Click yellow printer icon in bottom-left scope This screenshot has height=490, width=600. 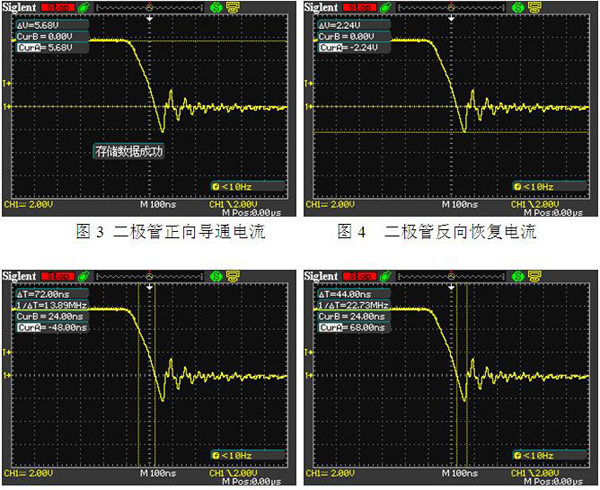(x=229, y=275)
